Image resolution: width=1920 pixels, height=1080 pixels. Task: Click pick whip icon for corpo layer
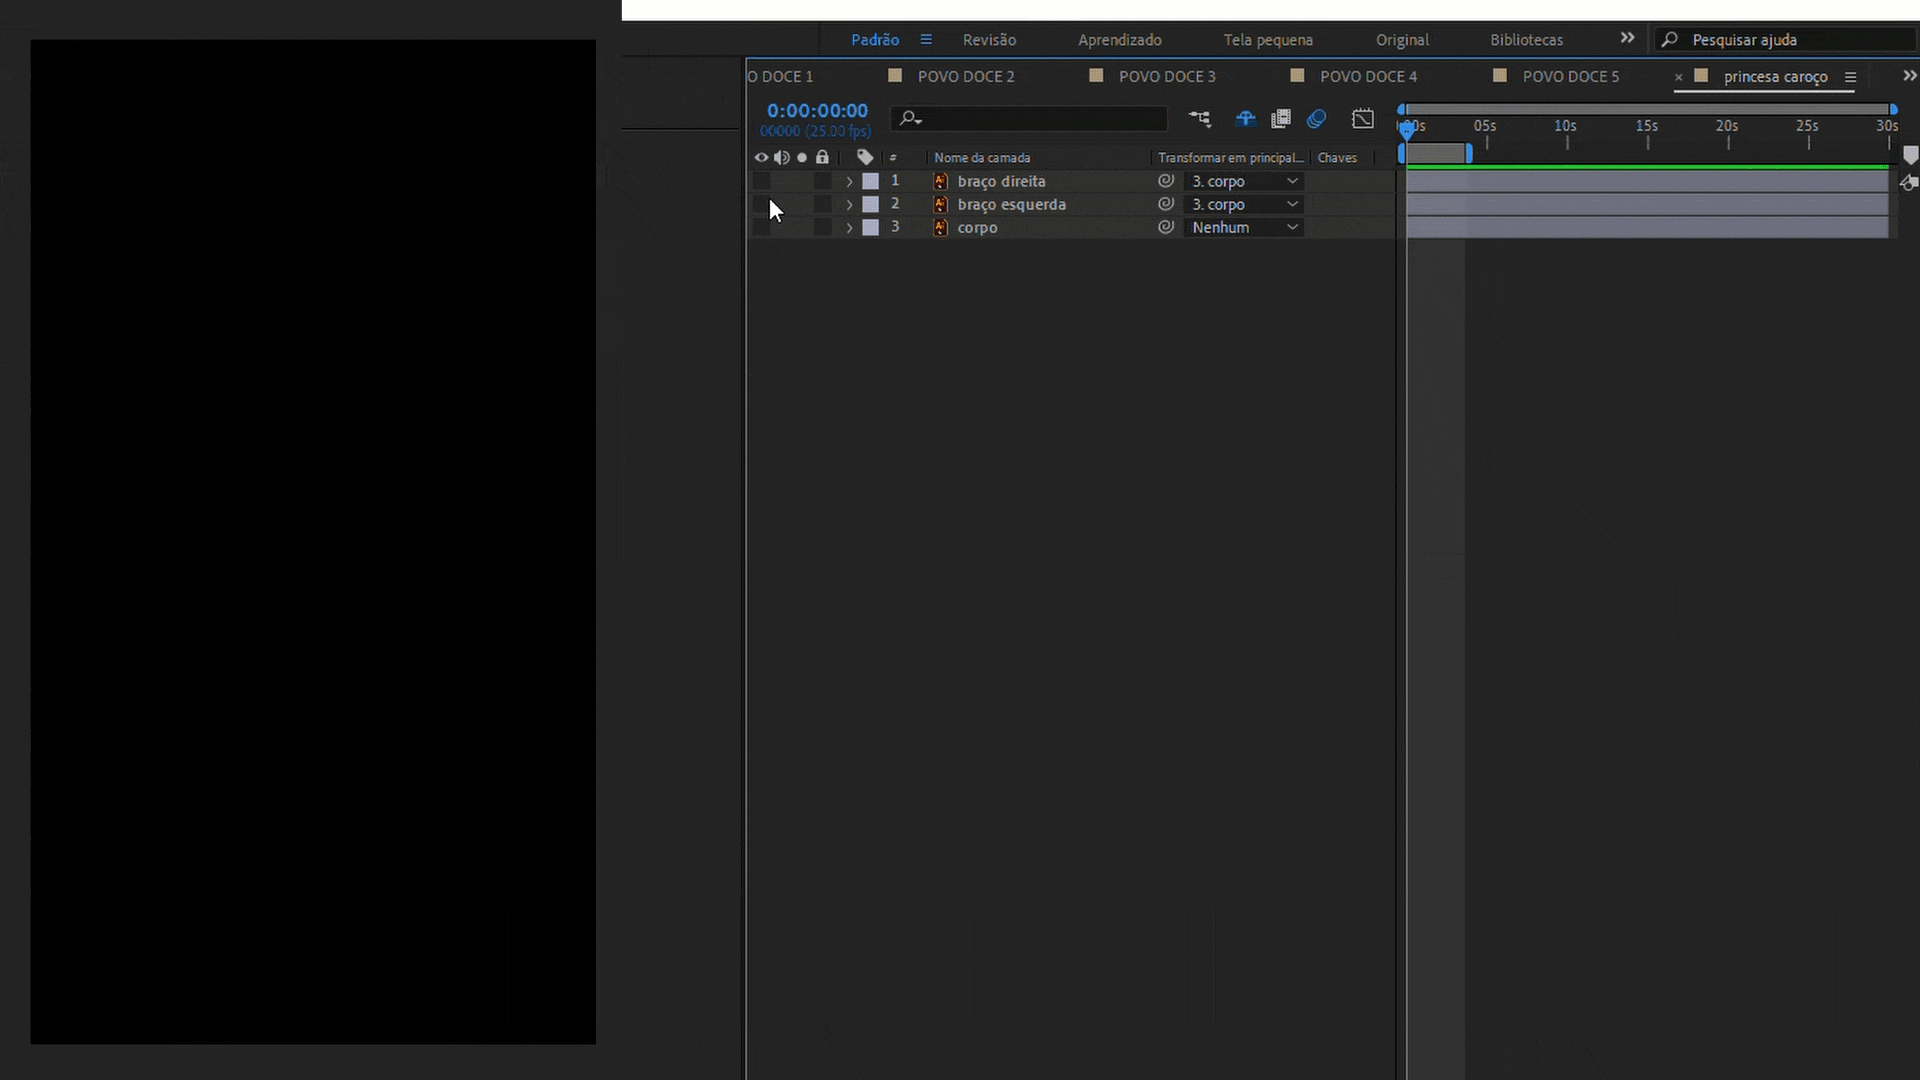[1166, 227]
